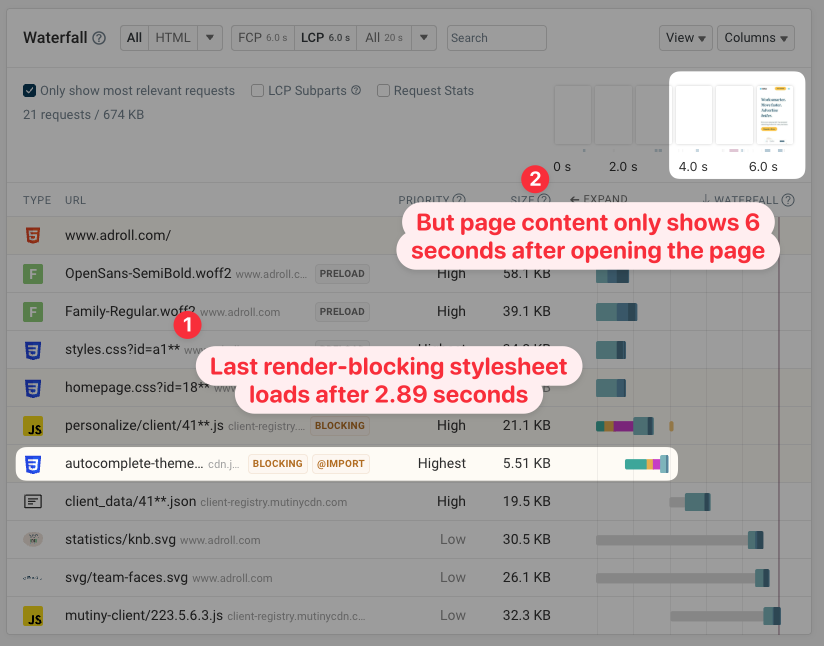Click inside the Search requests field
This screenshot has width=824, height=646.
pyautogui.click(x=496, y=37)
